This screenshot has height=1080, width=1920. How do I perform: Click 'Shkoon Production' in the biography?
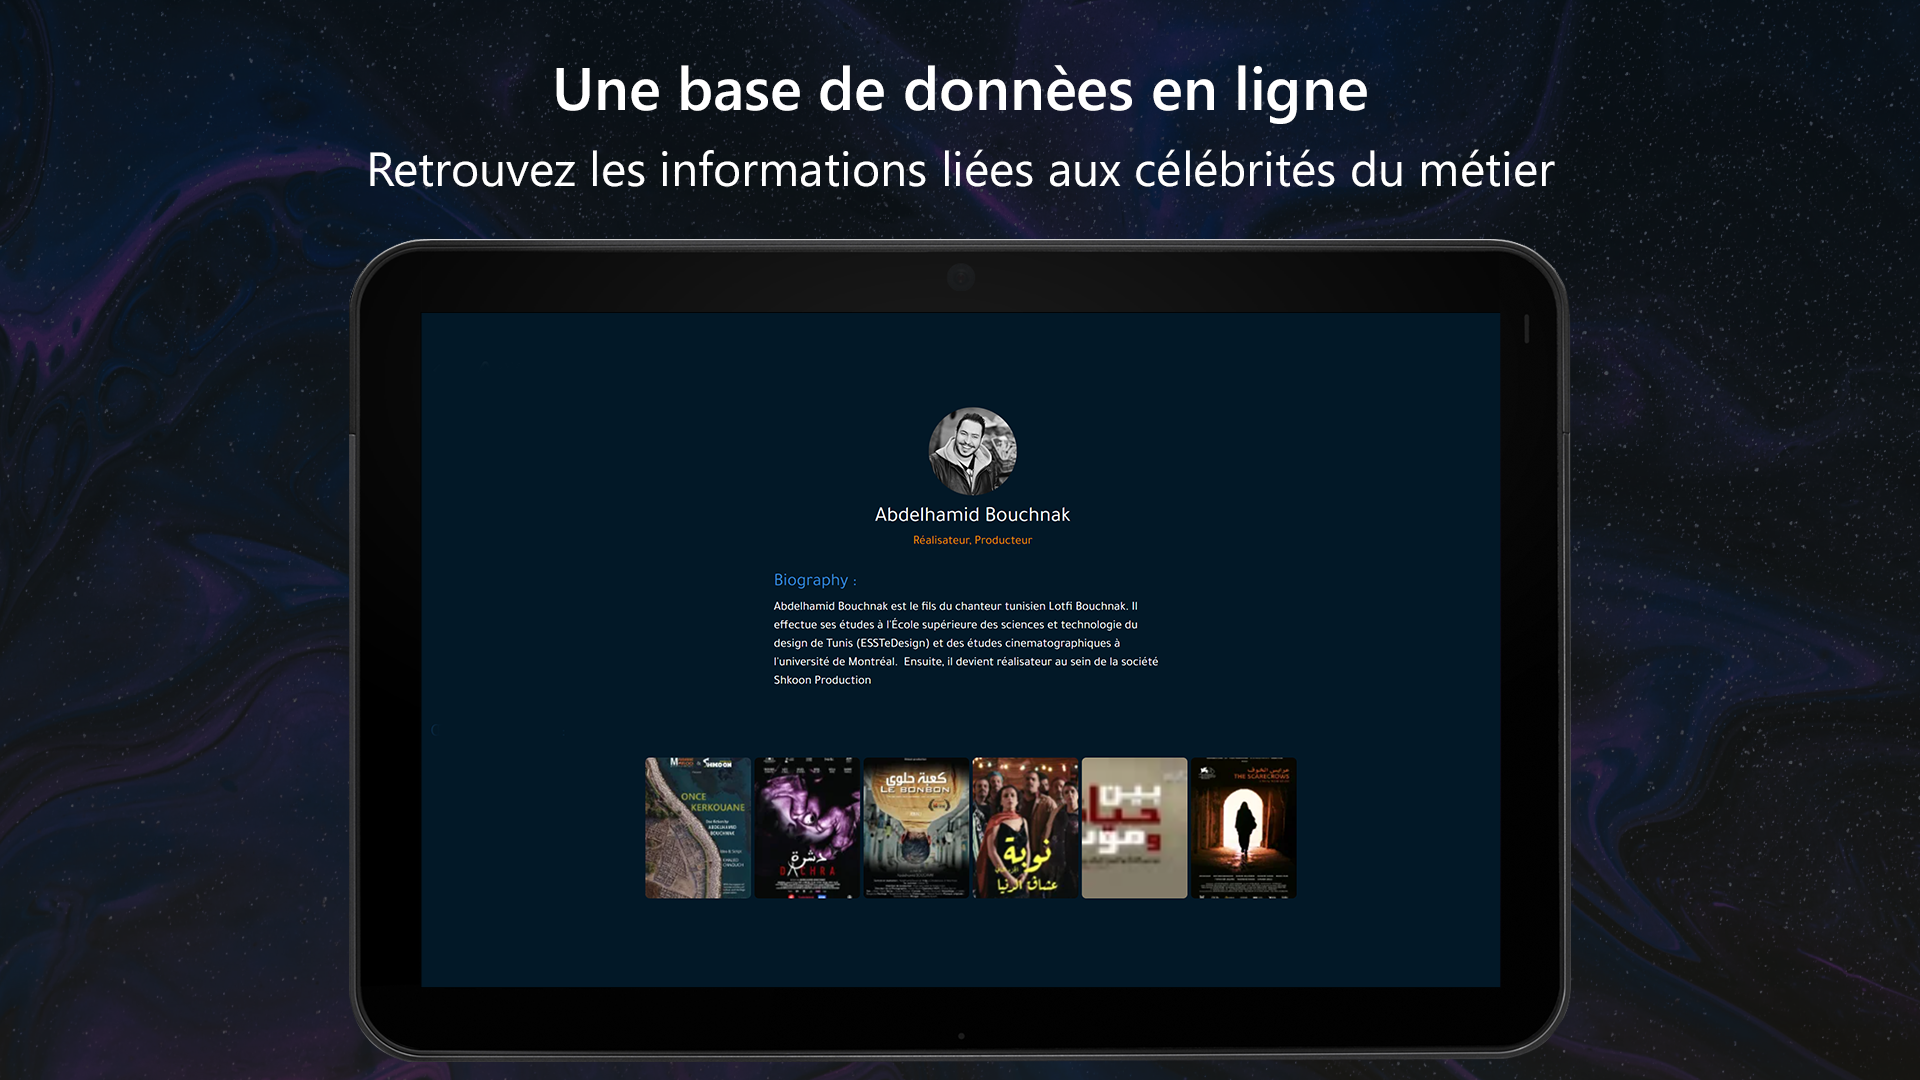822,680
